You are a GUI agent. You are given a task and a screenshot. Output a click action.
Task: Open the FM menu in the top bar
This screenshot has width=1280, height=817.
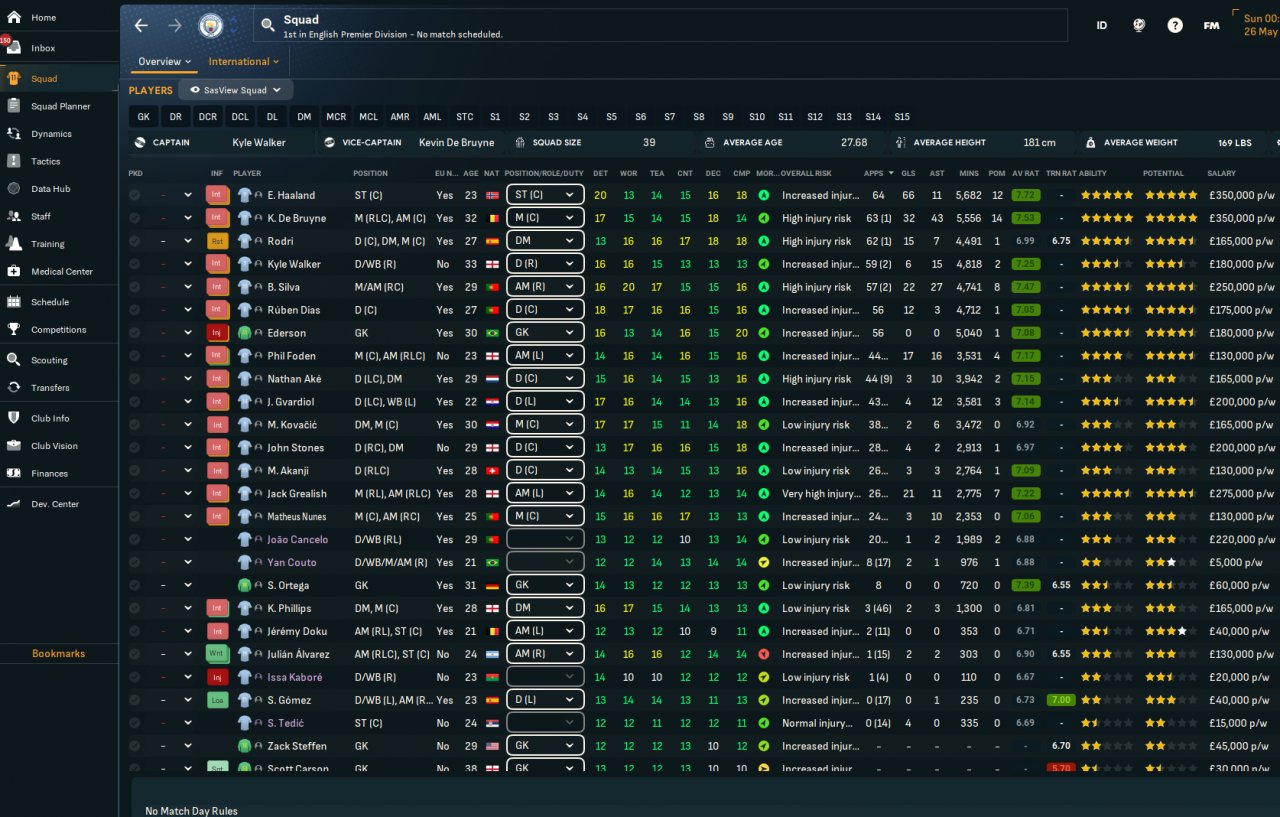(1211, 26)
